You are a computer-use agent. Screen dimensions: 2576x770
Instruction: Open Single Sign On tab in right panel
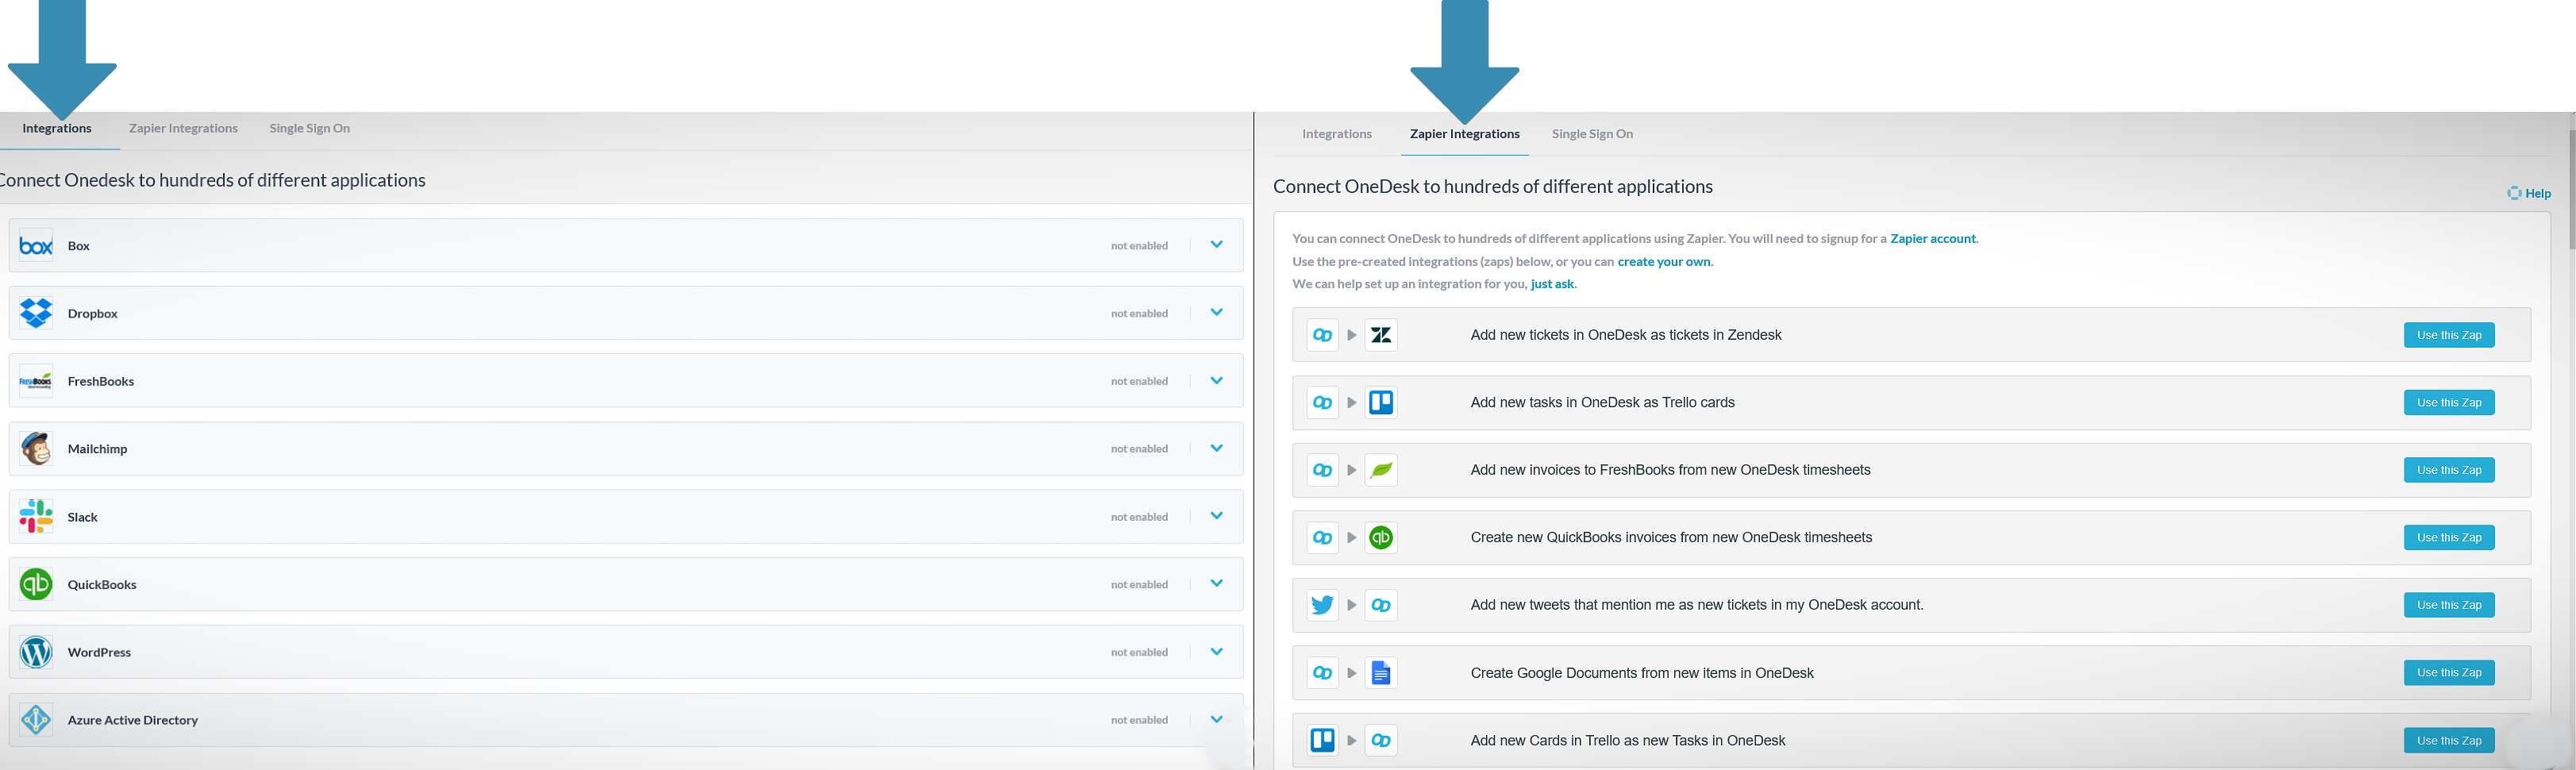click(x=1592, y=134)
